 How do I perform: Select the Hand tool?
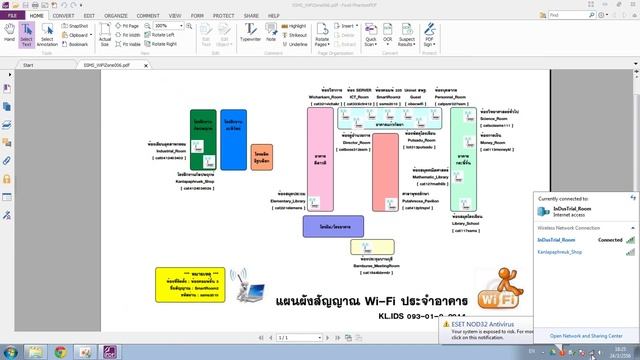[x=9, y=33]
